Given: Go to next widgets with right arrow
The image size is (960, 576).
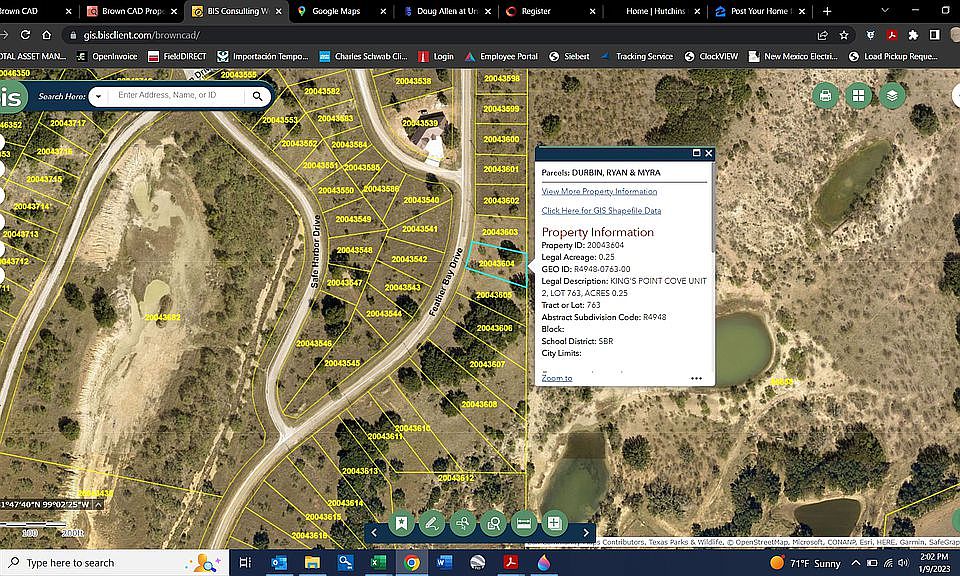Looking at the screenshot, I should 585,533.
